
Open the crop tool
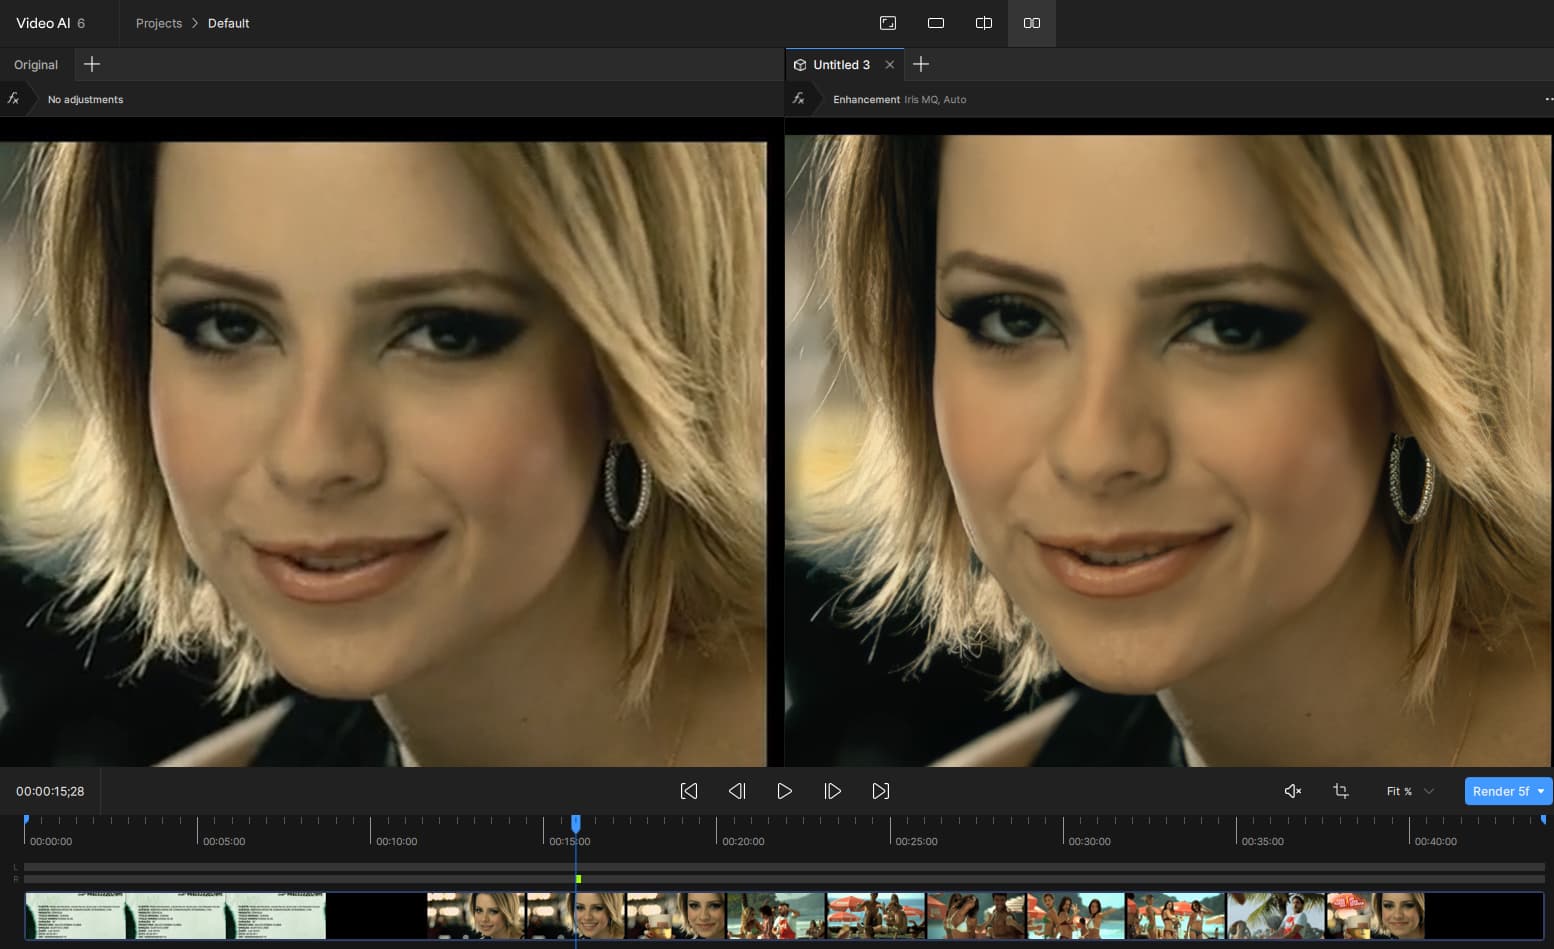pyautogui.click(x=1341, y=791)
